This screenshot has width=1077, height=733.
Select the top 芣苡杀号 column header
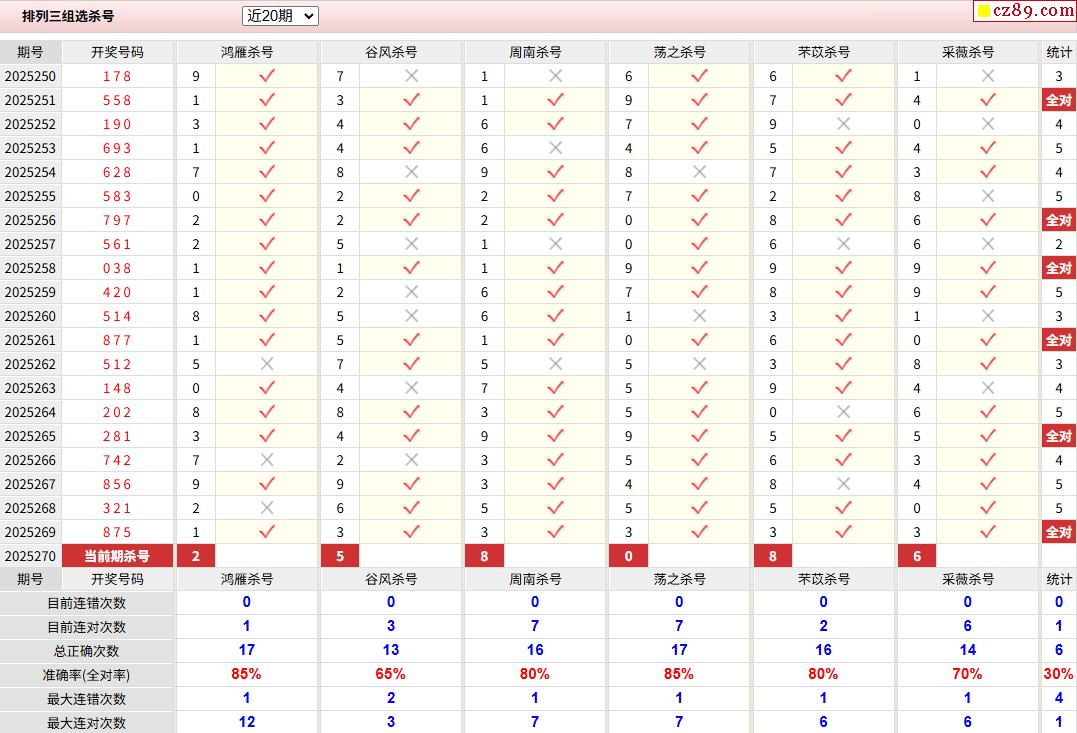coord(824,52)
